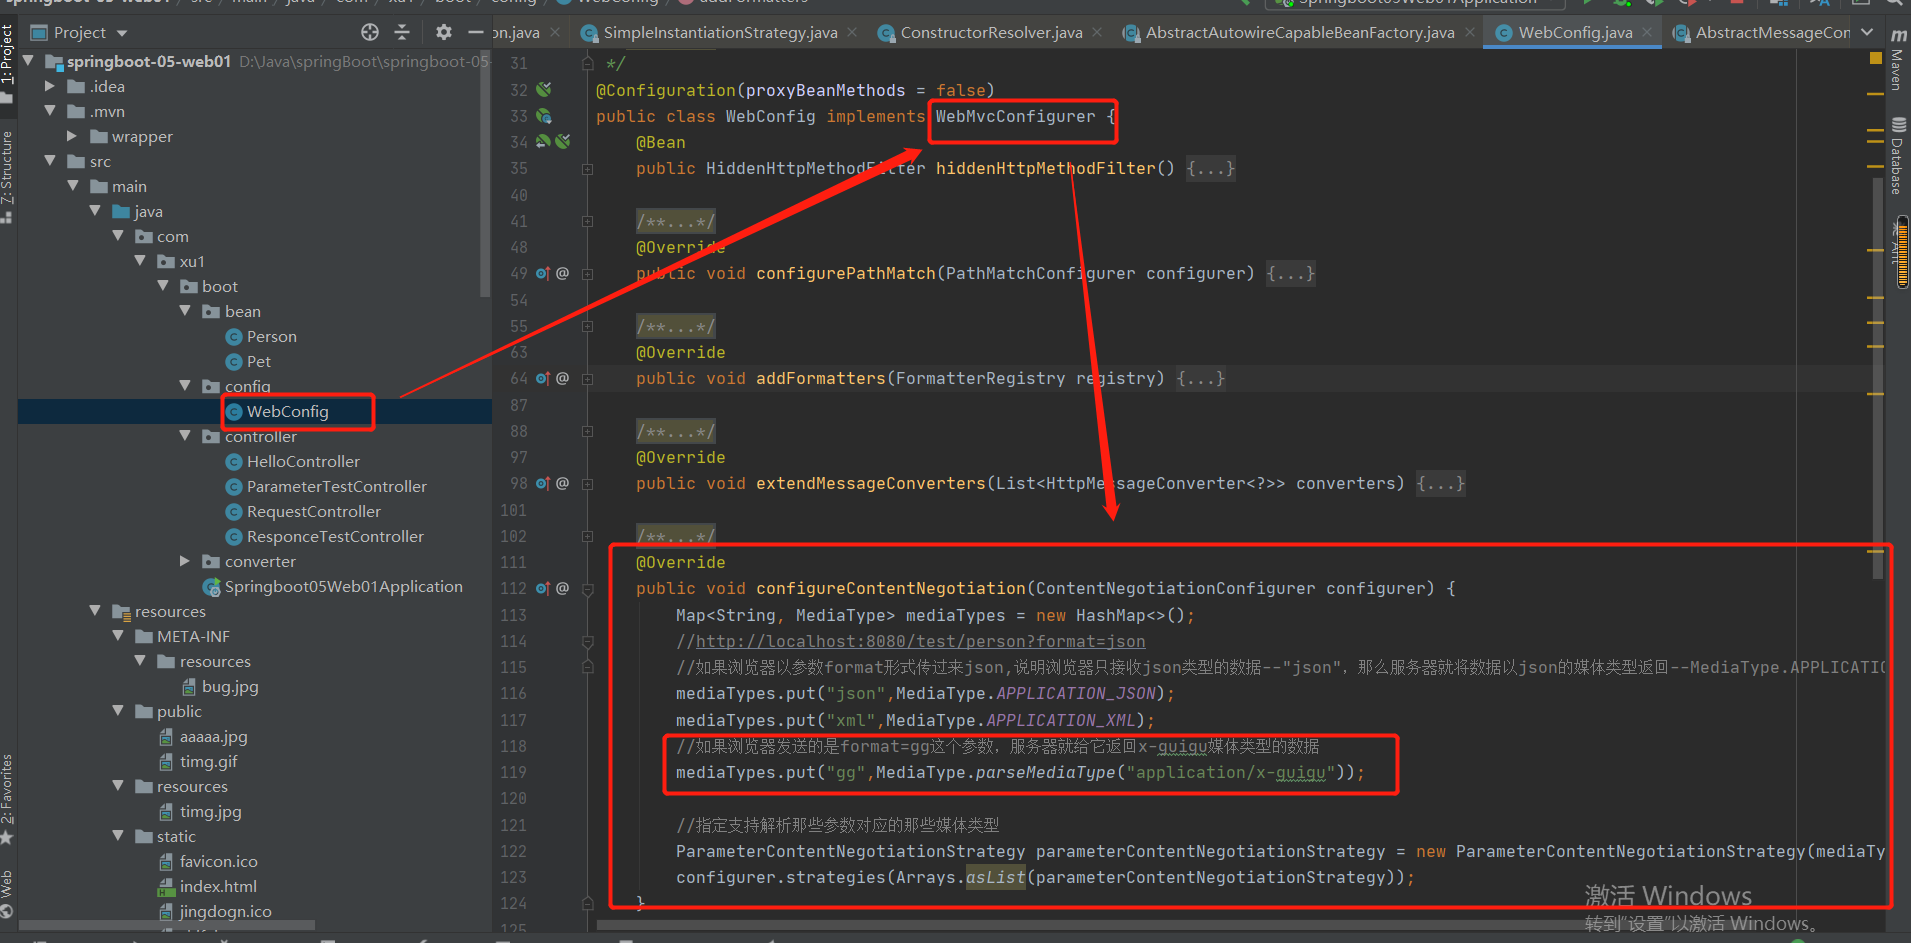Click the locate-in-project target icon
This screenshot has width=1911, height=943.
[x=370, y=32]
